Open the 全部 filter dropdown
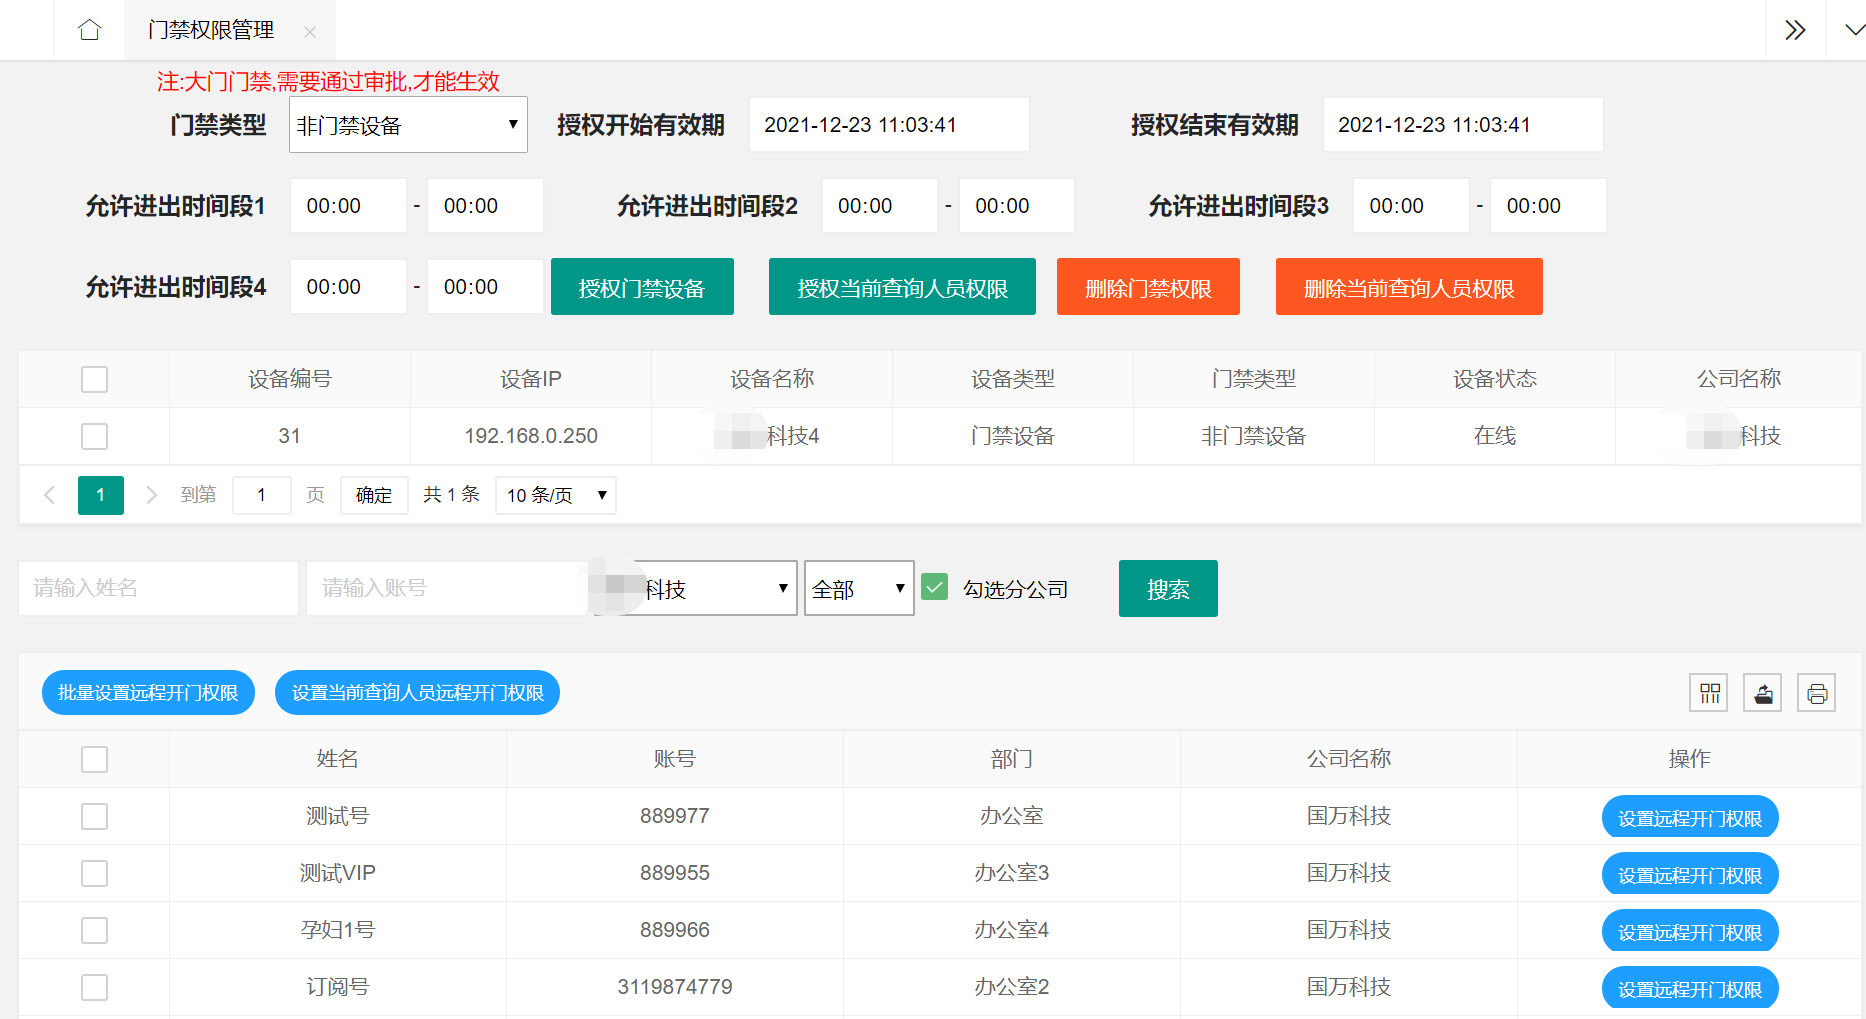 858,588
